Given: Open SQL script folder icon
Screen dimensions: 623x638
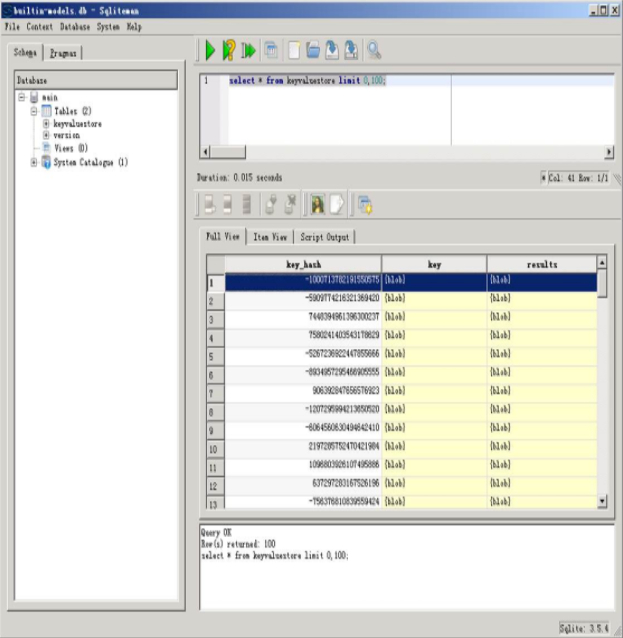Looking at the screenshot, I should coord(313,50).
